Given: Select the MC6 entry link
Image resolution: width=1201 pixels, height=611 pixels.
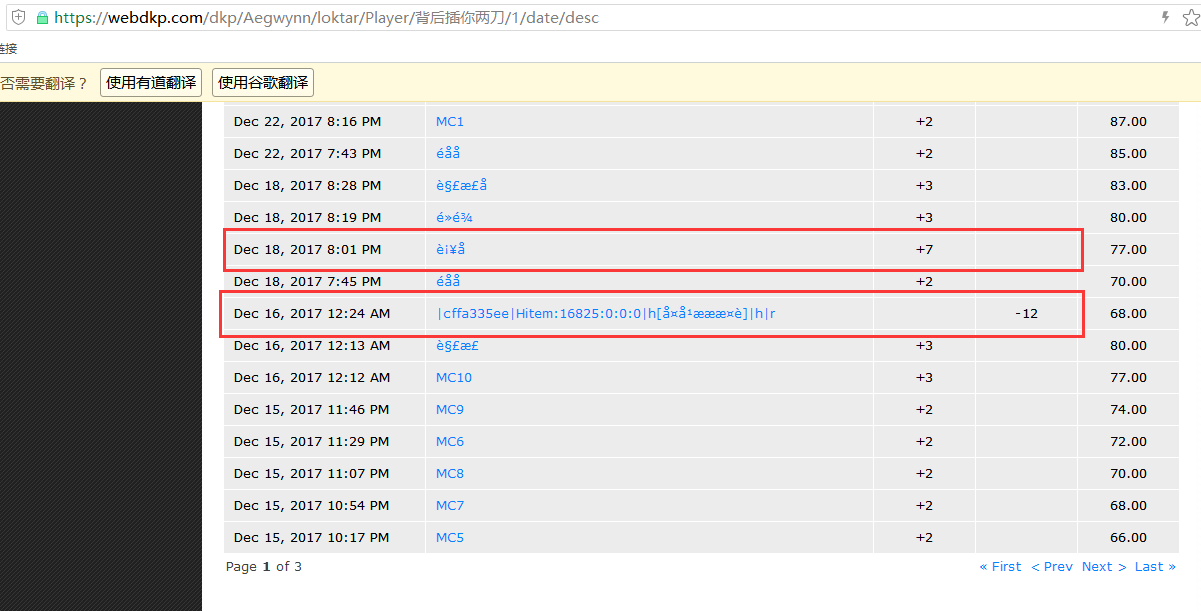Looking at the screenshot, I should (x=450, y=442).
